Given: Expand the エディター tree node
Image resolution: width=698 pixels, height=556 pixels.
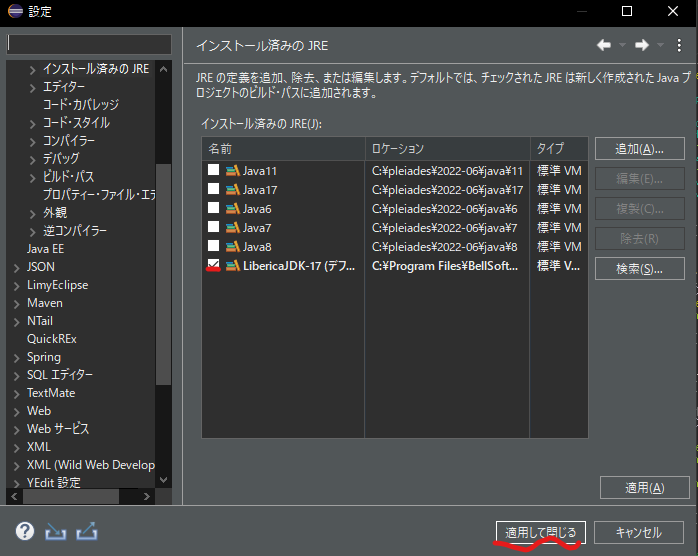Looking at the screenshot, I should 32,88.
